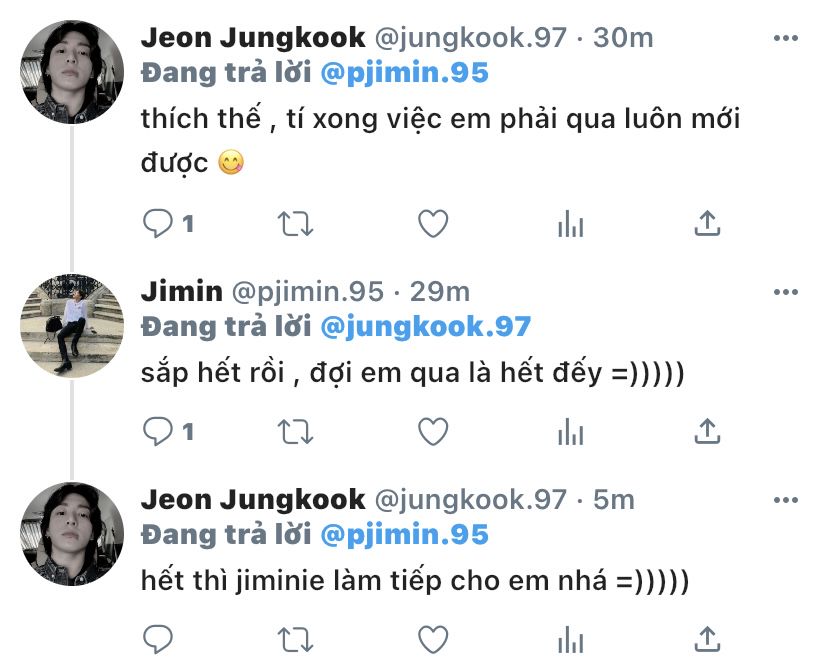Open Jimin's profile picture

[x=72, y=325]
